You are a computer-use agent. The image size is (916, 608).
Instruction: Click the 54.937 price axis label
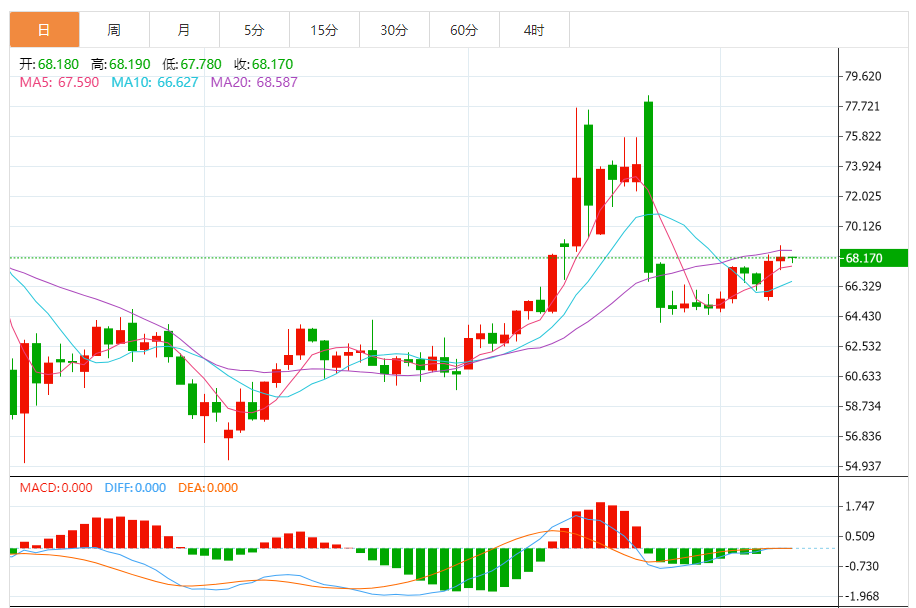863,466
